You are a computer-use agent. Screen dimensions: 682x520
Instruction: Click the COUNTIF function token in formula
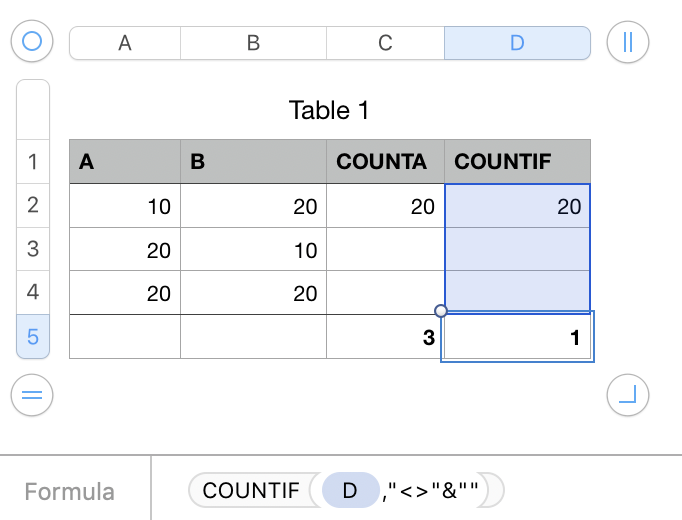[x=251, y=491]
